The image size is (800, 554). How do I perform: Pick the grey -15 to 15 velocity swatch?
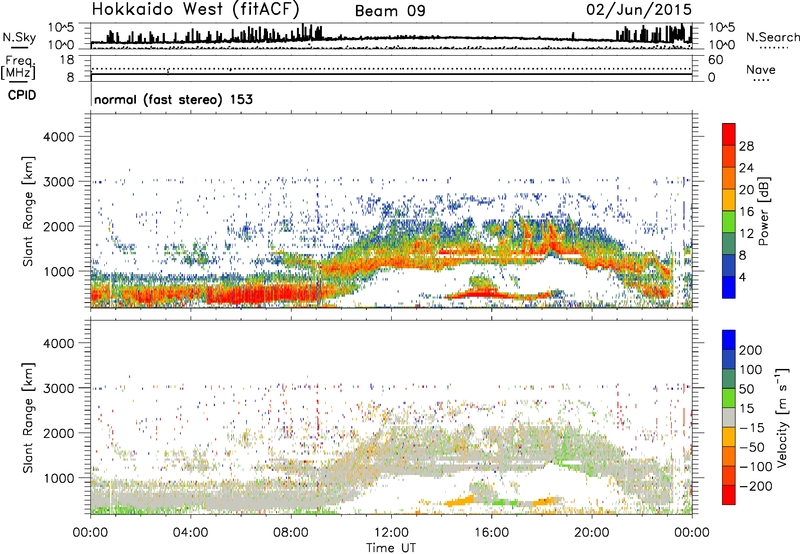[729, 418]
